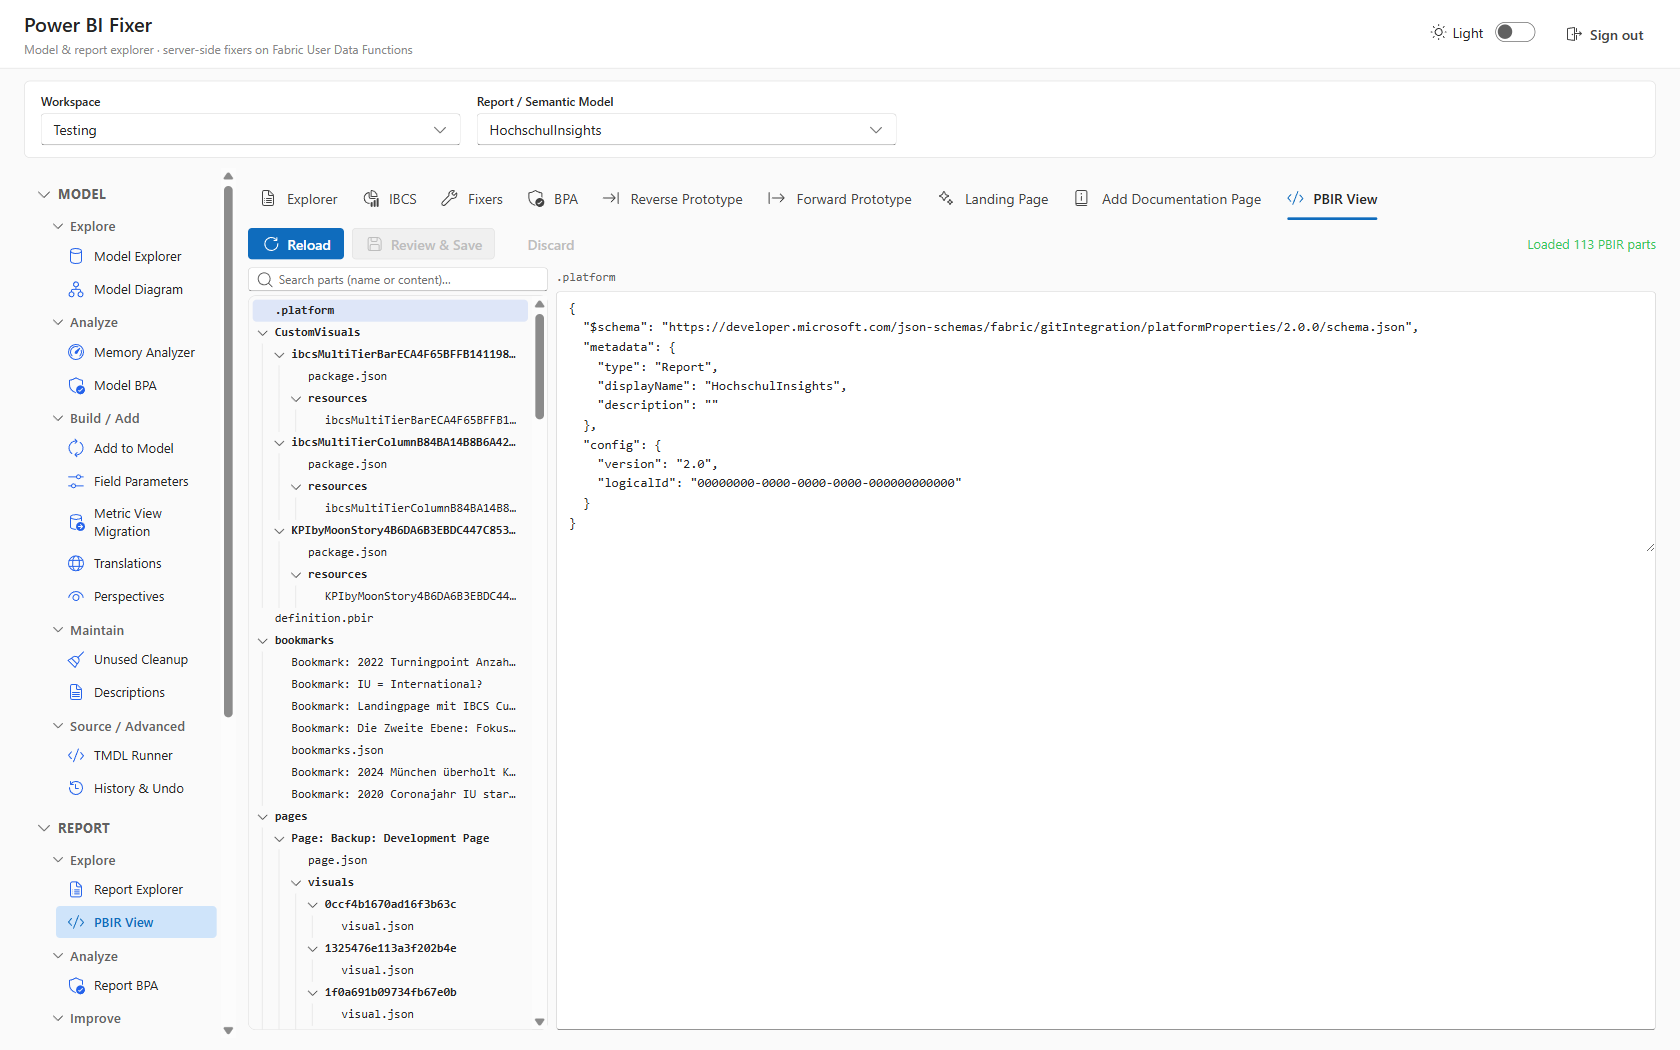This screenshot has height=1050, width=1680.
Task: Switch to the Explorer tab
Action: [299, 199]
